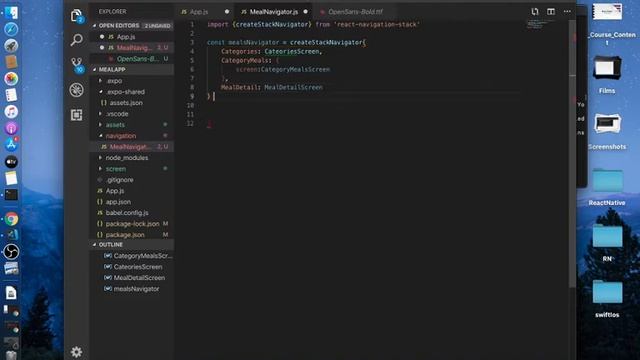The height and width of the screenshot is (360, 640).
Task: Open OBS from the Dock
Action: [x=11, y=252]
